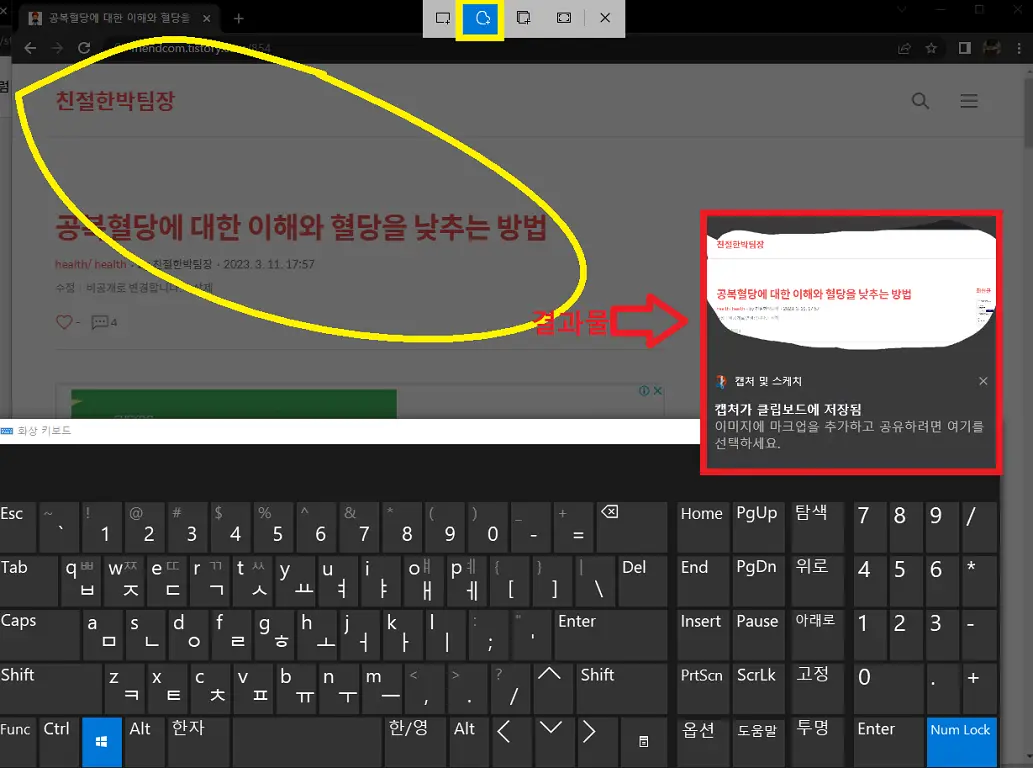Open the health/ health category link
The image size is (1033, 768).
click(91, 264)
